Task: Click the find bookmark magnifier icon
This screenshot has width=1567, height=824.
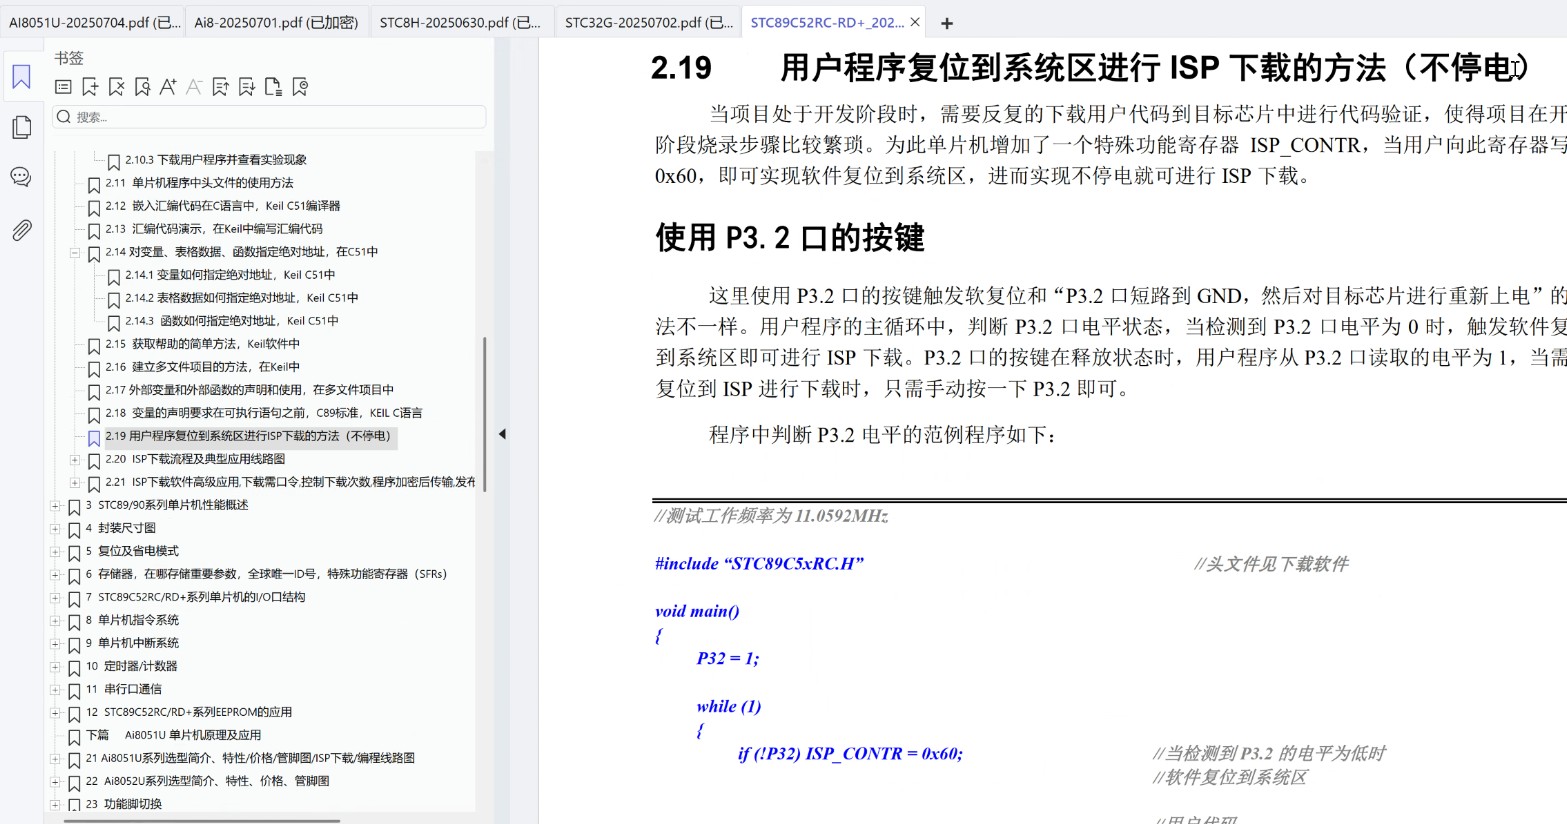Action: point(142,87)
